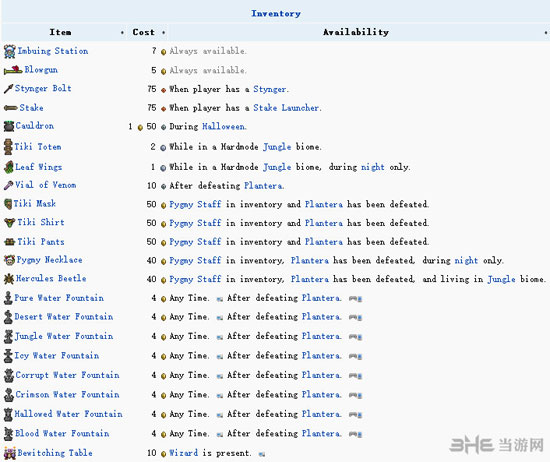
Task: Click the Bewitching Table item icon
Action: pos(10,453)
